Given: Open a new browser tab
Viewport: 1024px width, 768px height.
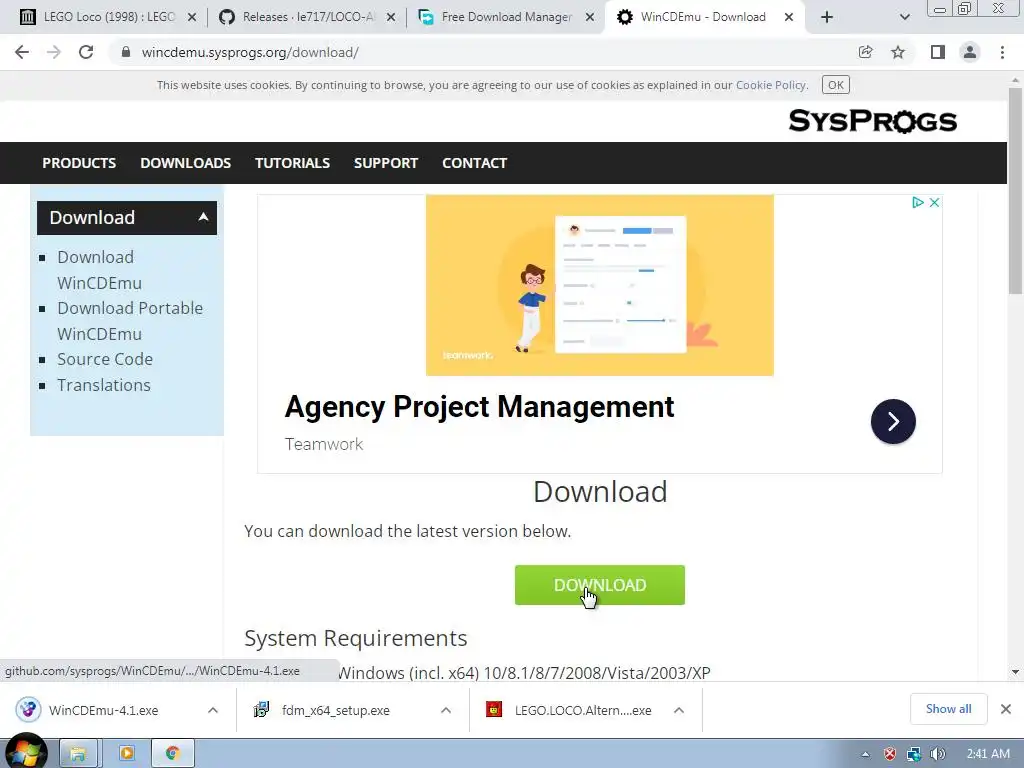Looking at the screenshot, I should point(827,17).
